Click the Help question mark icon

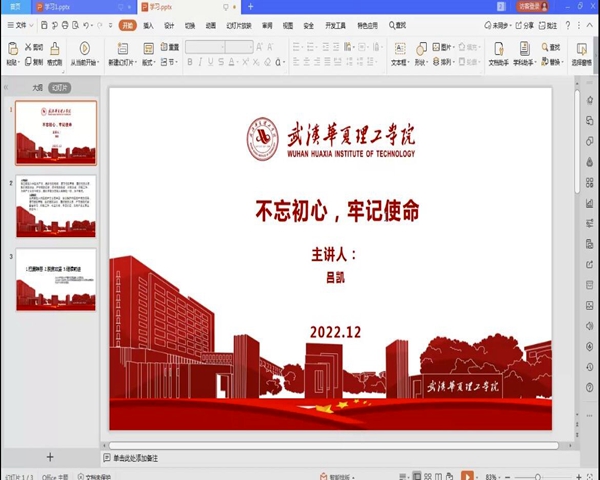pos(568,25)
